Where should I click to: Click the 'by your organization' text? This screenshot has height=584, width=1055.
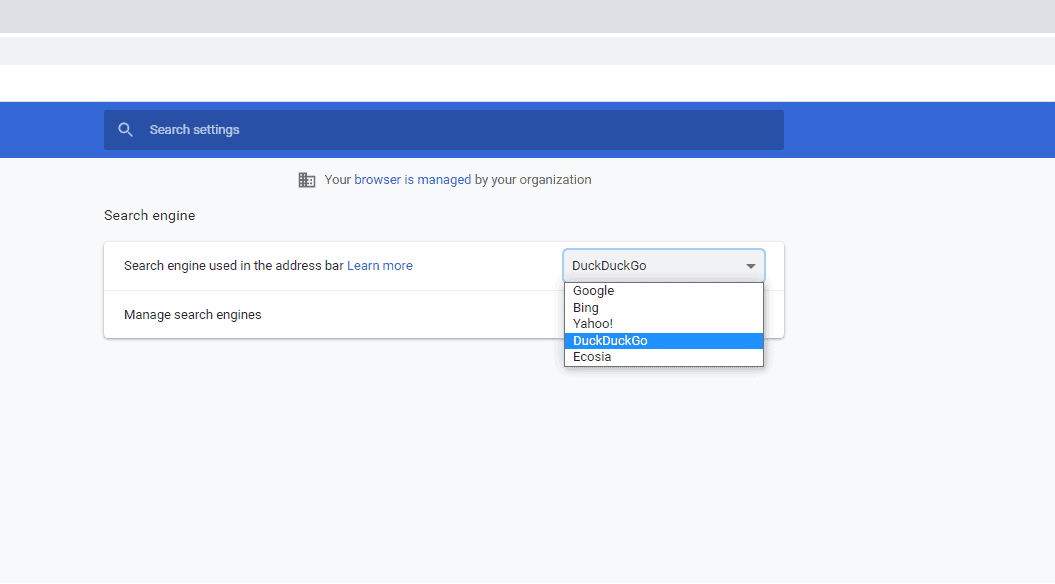pos(533,180)
